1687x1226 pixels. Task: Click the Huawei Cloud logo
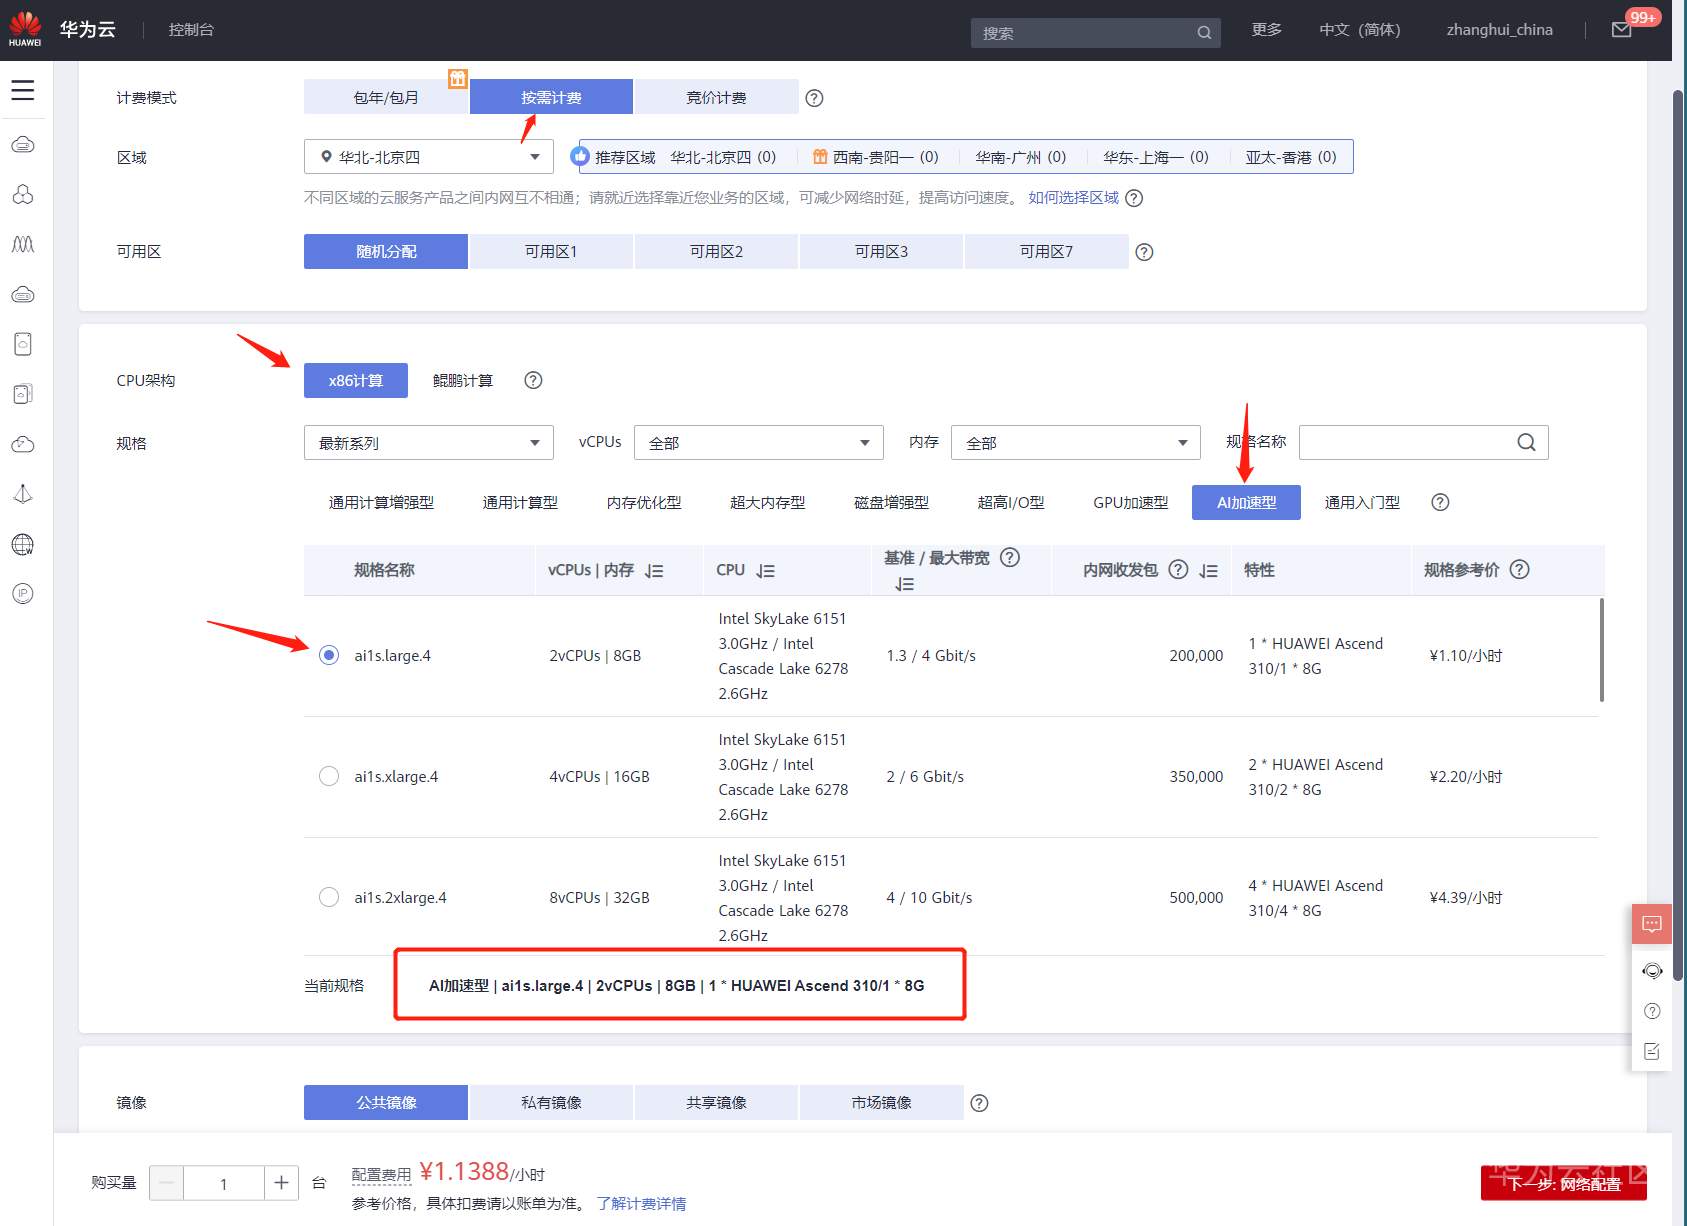25,29
